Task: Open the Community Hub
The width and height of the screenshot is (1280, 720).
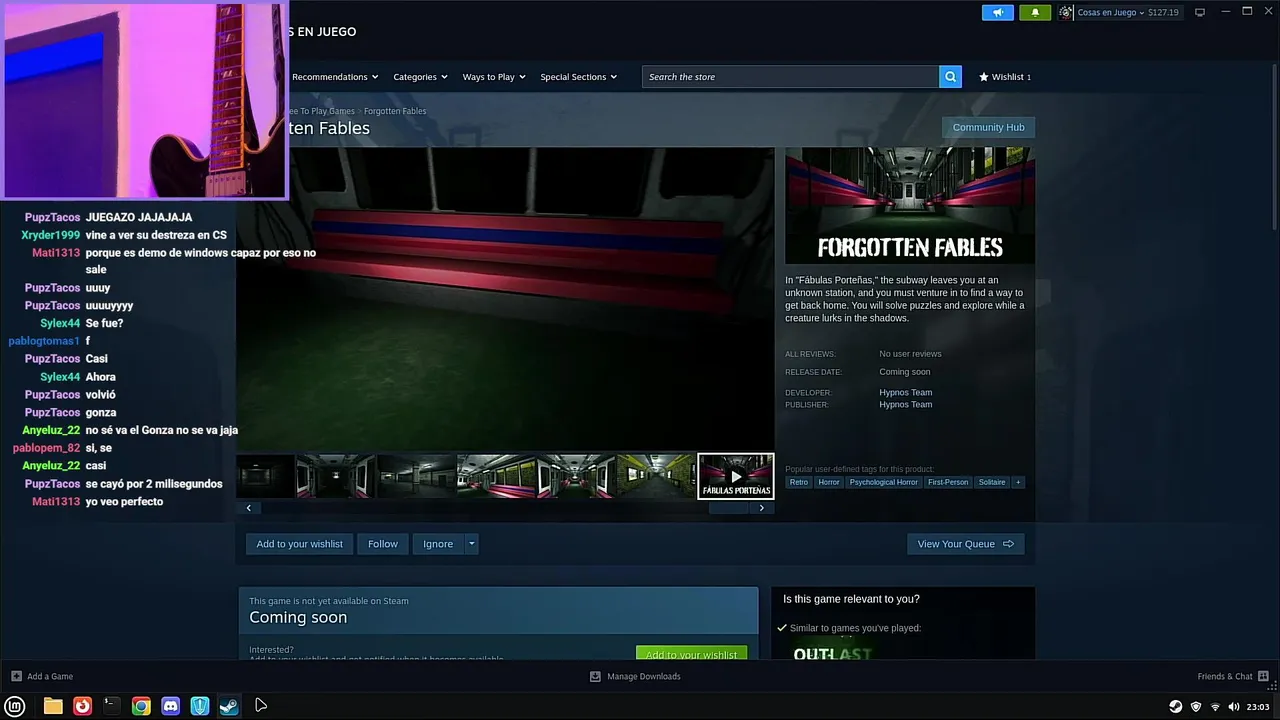Action: [988, 127]
